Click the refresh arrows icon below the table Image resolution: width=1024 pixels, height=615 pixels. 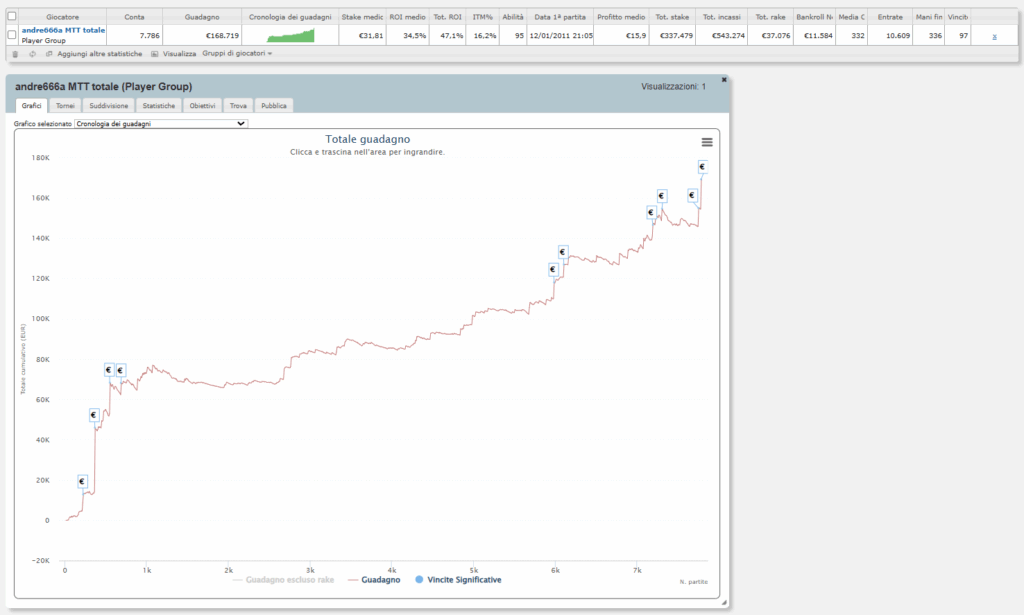pyautogui.click(x=33, y=54)
